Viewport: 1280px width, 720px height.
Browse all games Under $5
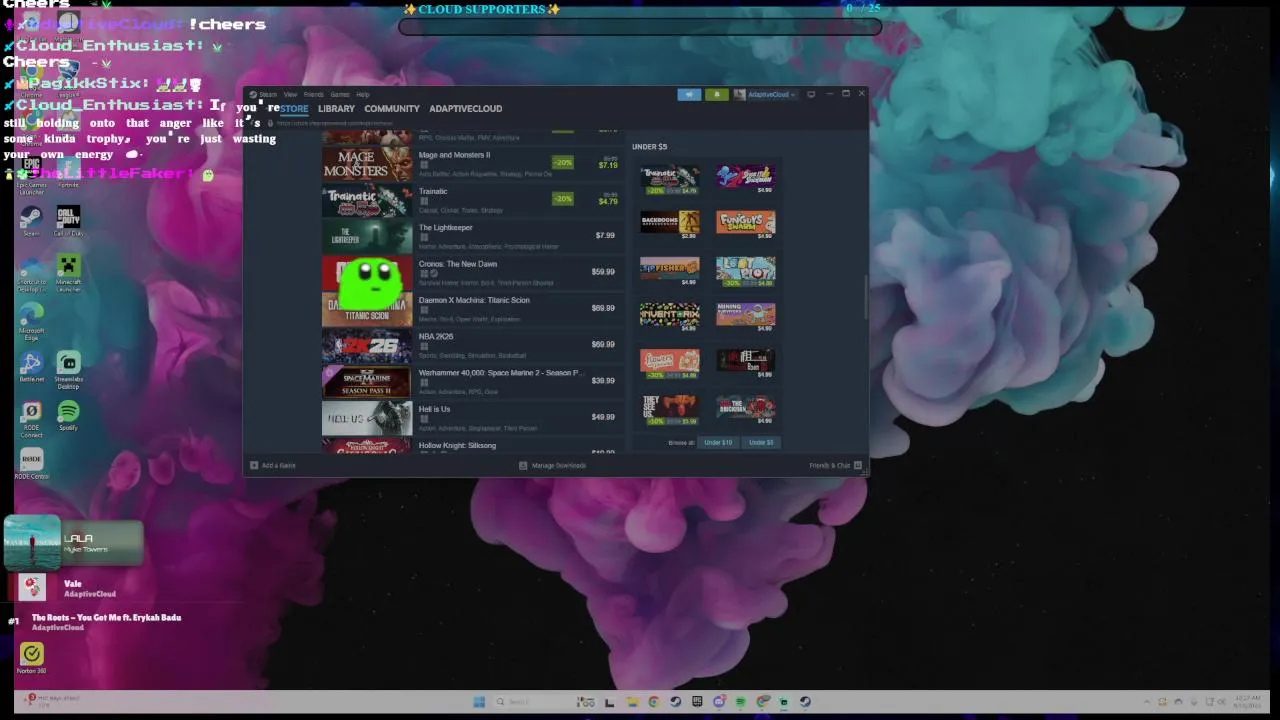pos(761,442)
